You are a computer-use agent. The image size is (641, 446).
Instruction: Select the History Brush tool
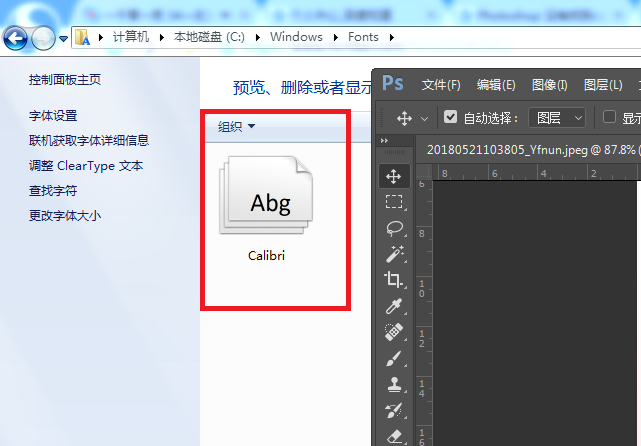[394, 410]
